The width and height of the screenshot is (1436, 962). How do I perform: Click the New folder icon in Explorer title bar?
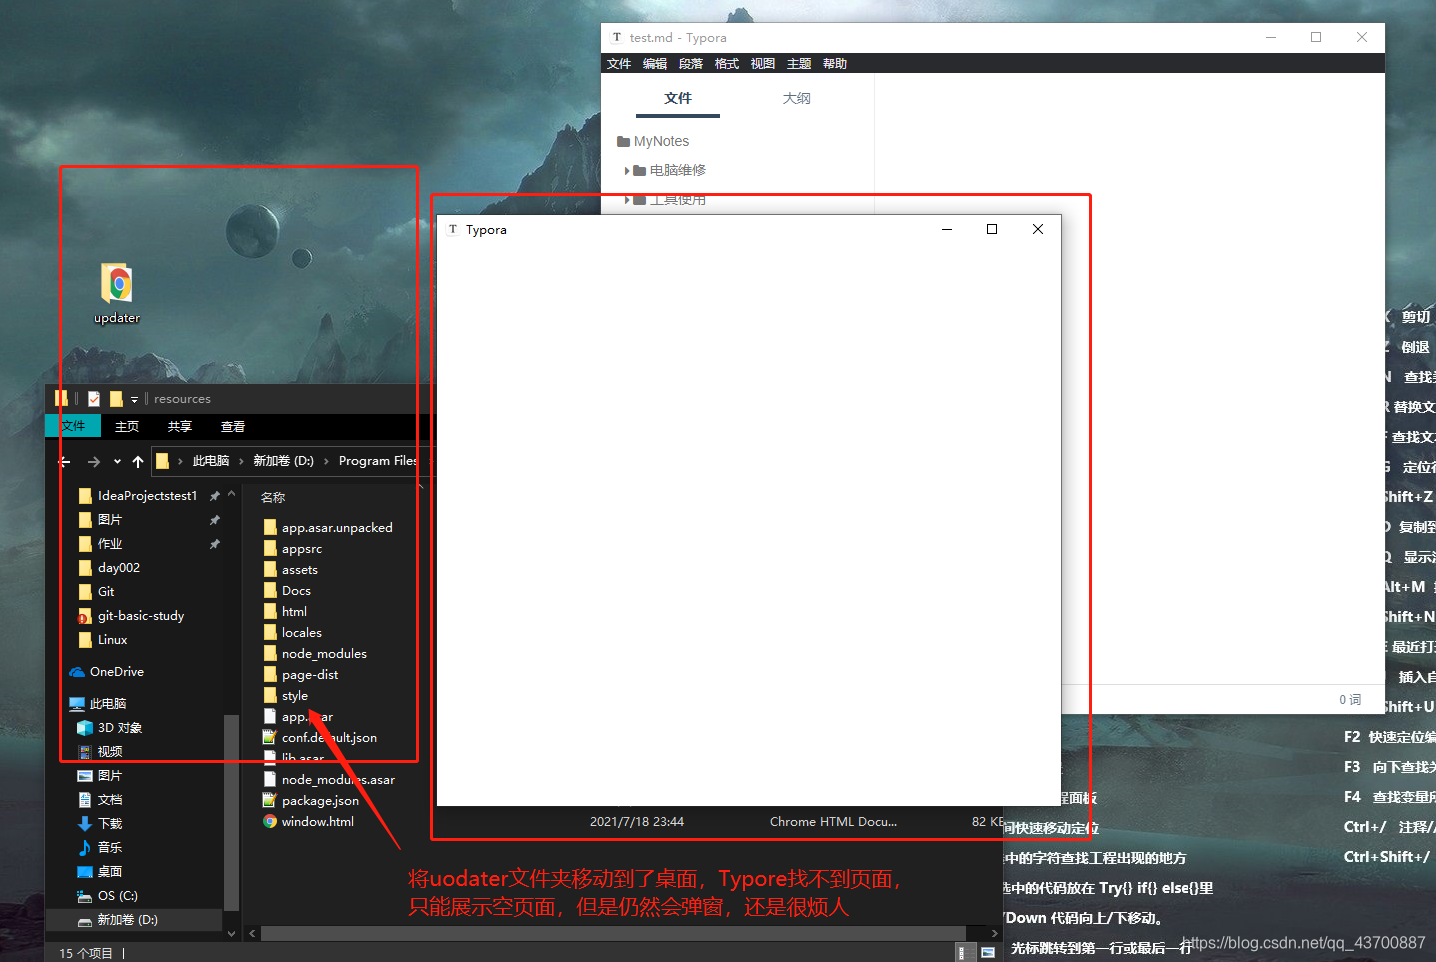pos(116,399)
